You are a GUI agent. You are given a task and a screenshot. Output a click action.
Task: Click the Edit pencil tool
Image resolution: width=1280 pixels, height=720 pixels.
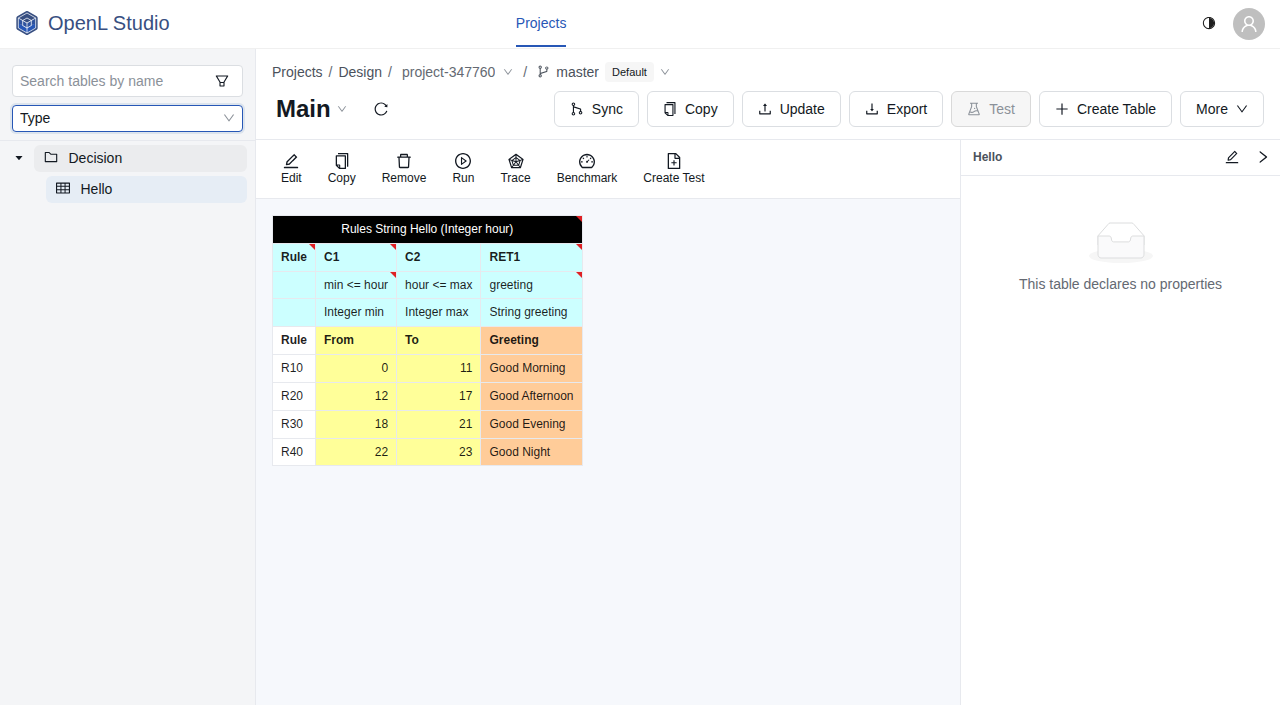tap(291, 168)
